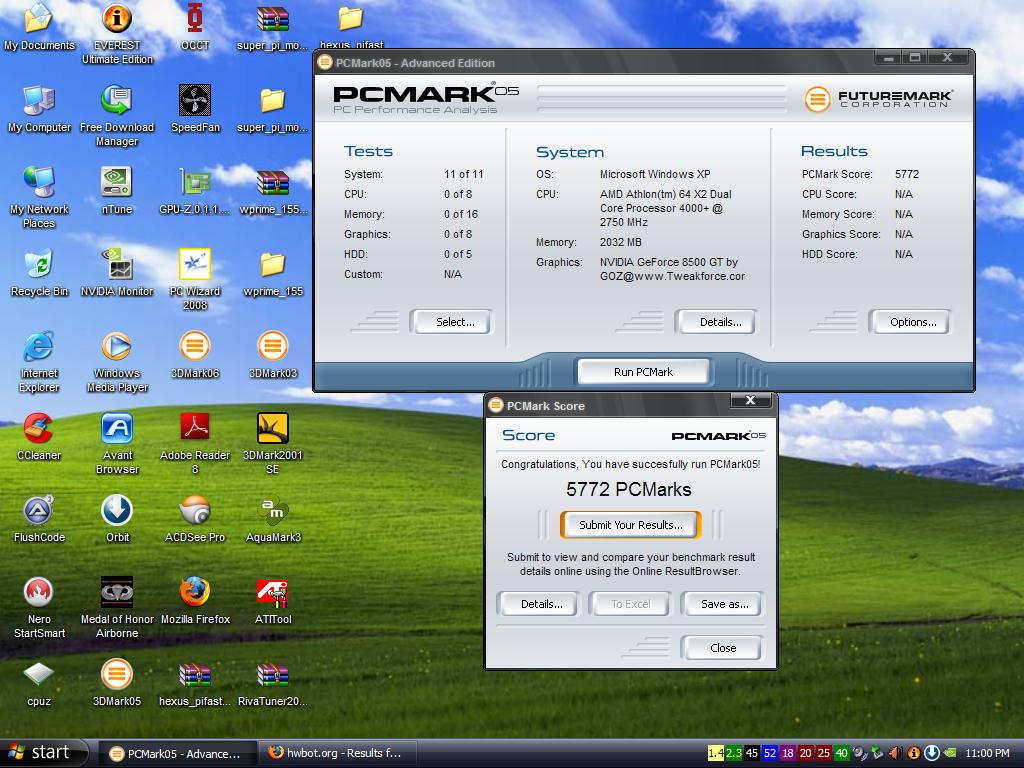Select the hexus_pifast archive icon beside 3DMark05

pyautogui.click(x=195, y=682)
